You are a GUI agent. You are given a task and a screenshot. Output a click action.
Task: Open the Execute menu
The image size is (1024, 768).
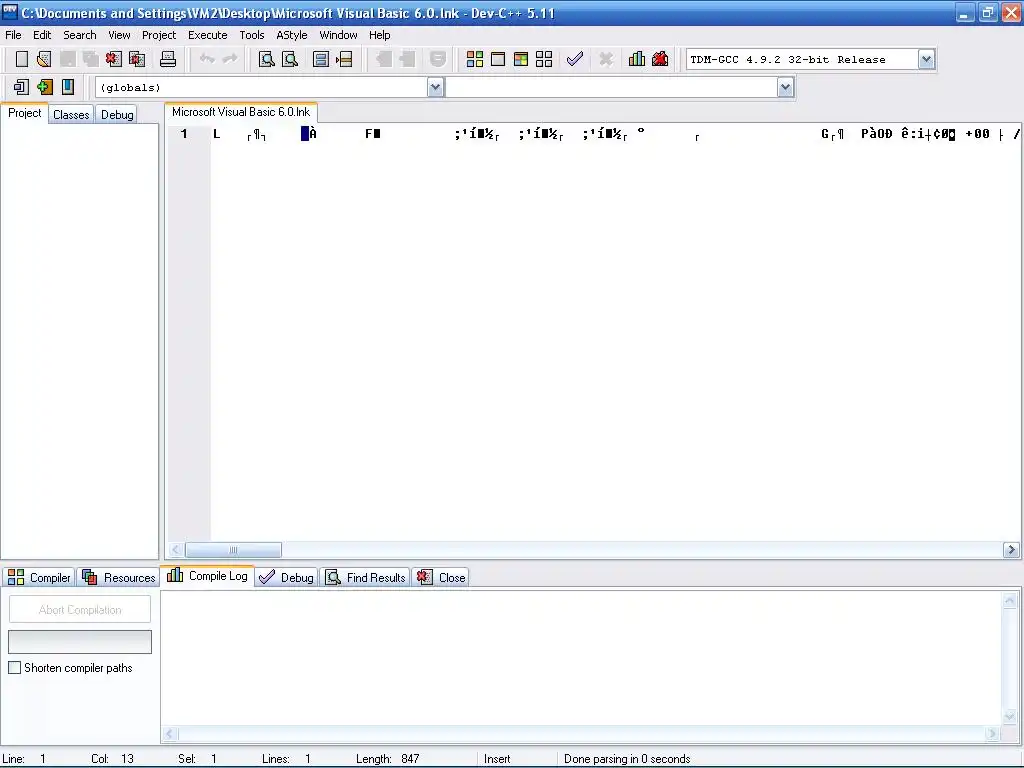coord(208,35)
